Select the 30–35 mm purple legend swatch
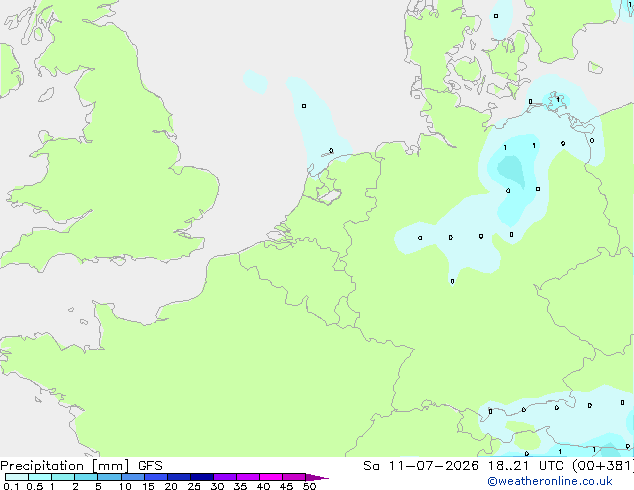634x490 pixels. 225,477
